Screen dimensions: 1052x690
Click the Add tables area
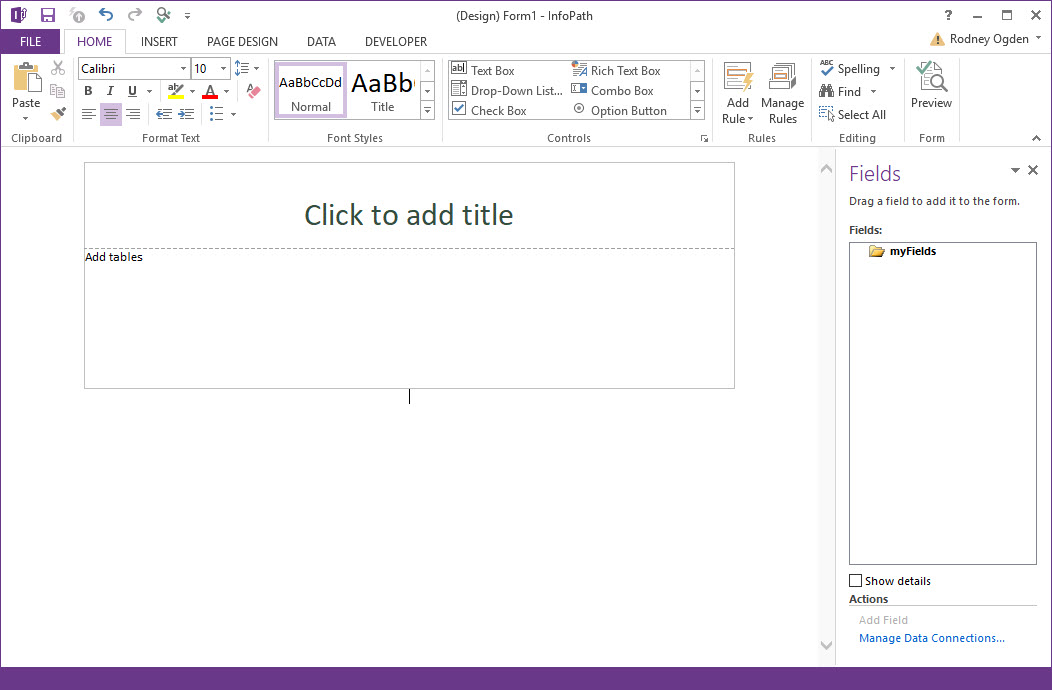[113, 257]
